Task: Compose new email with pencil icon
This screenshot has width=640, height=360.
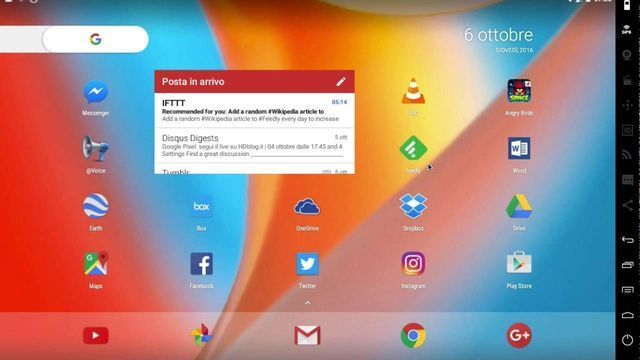Action: coord(341,82)
